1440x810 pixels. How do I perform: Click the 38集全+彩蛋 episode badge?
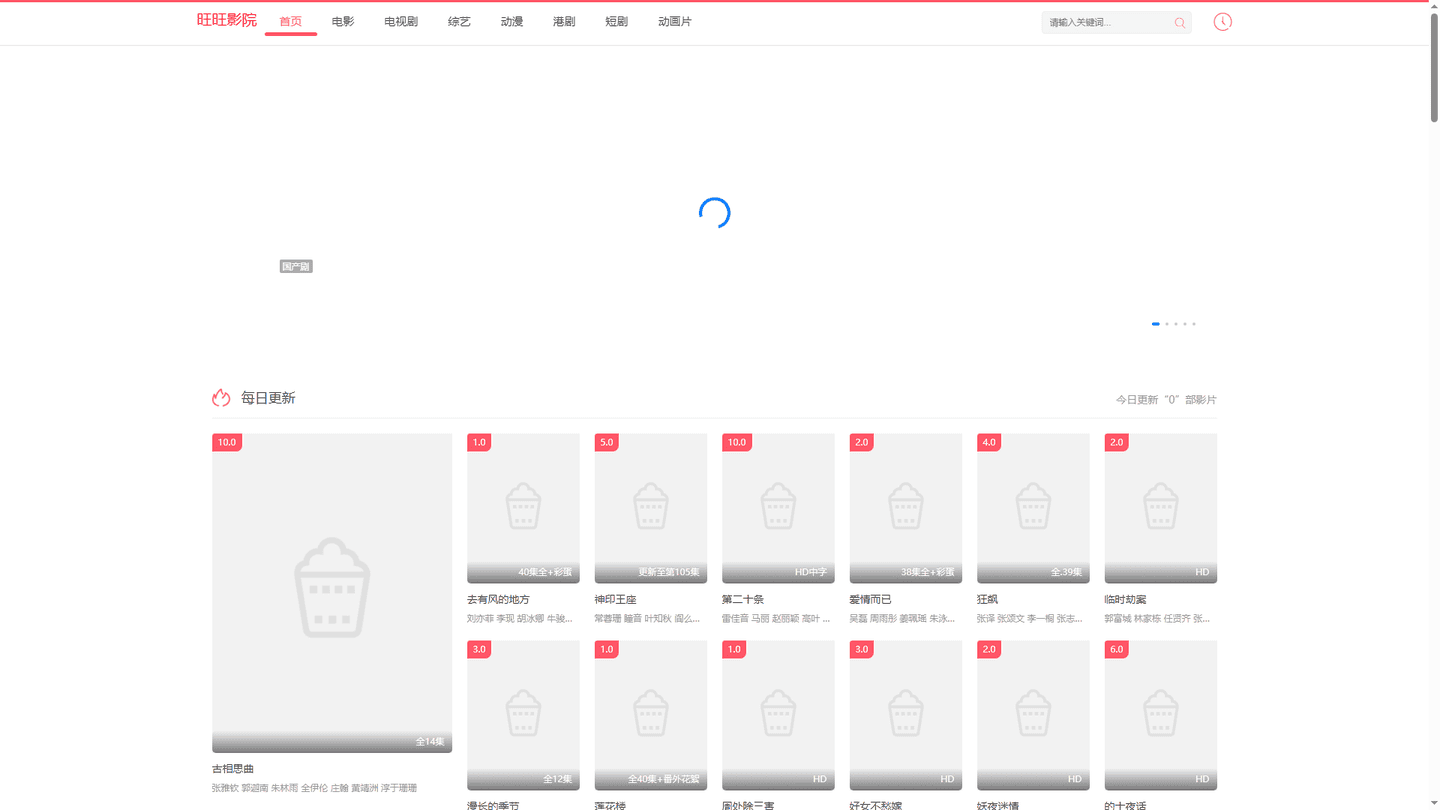[x=928, y=573]
